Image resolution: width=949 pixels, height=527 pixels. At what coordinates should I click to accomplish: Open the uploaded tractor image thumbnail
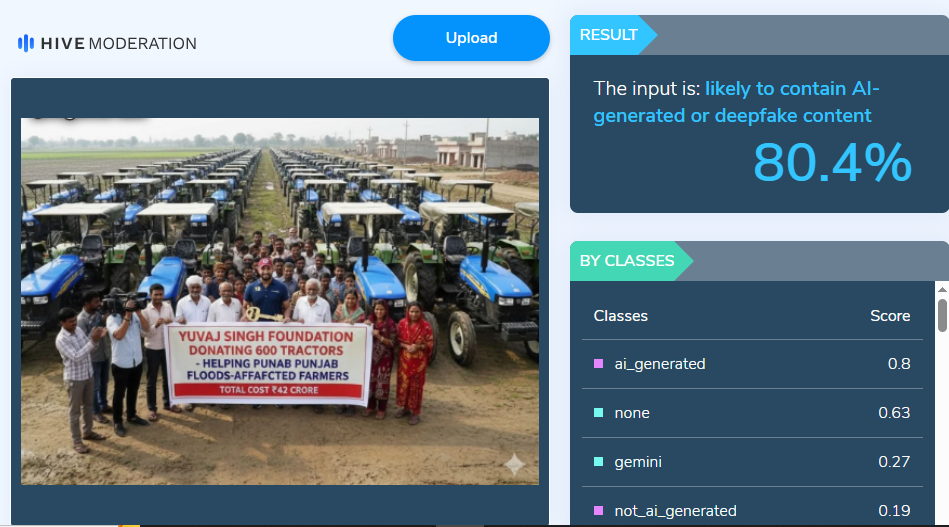(280, 301)
